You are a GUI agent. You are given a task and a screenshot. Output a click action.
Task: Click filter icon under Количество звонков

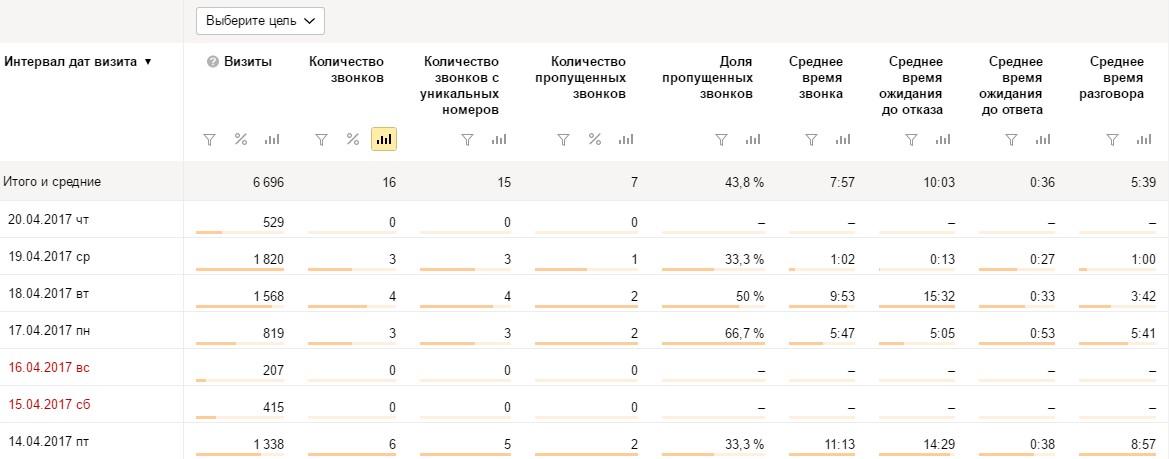[321, 139]
